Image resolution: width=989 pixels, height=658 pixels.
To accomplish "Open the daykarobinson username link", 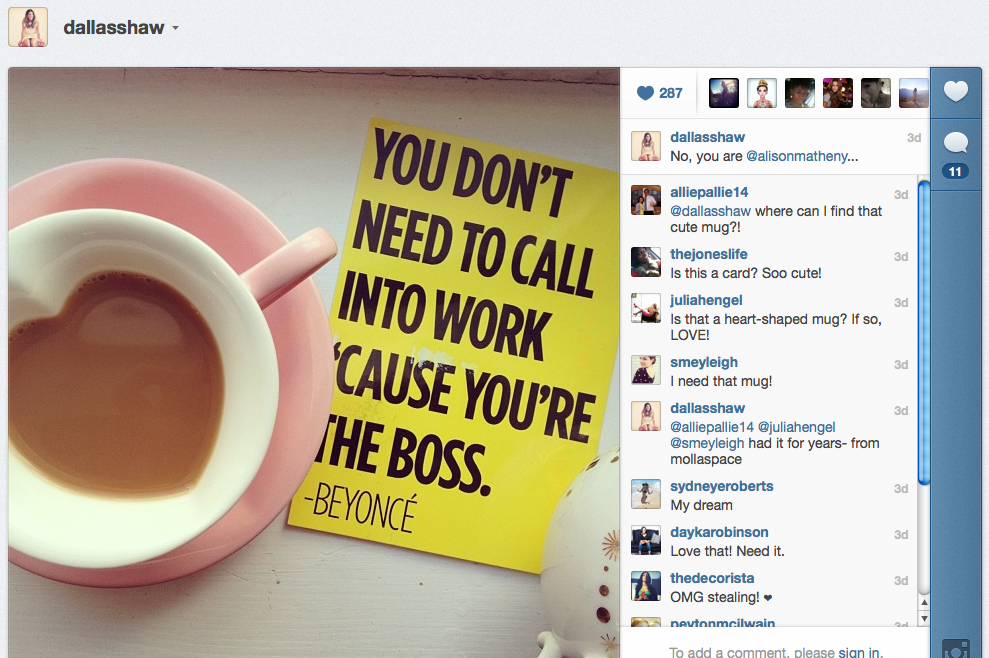I will pyautogui.click(x=719, y=532).
